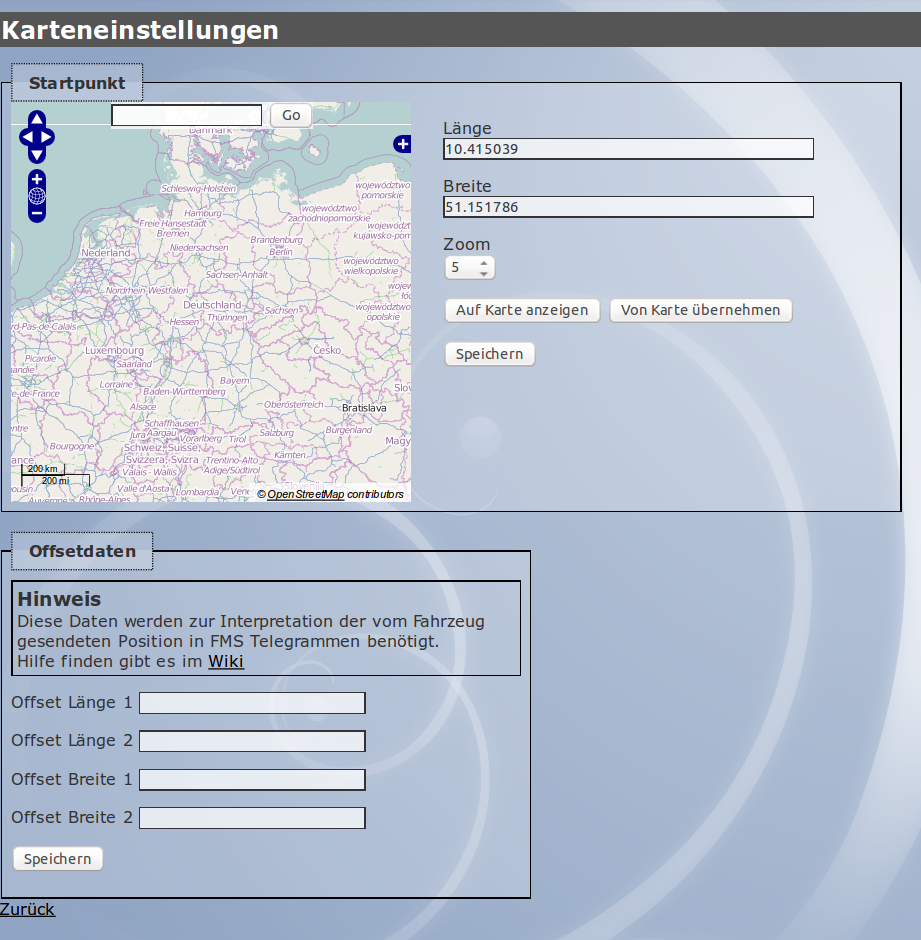Screen dimensions: 921x940
Task: Save the Offsetdaten with Speichern
Action: (58, 858)
